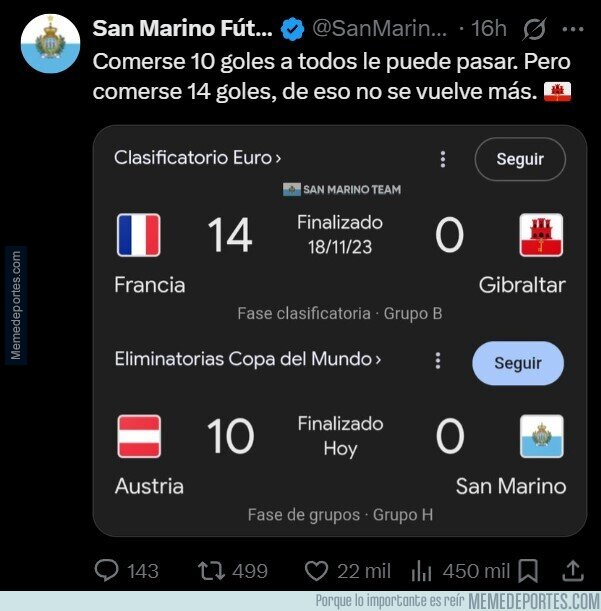Bookmark this tweet
Screen dimensions: 601x611
(x=528, y=570)
